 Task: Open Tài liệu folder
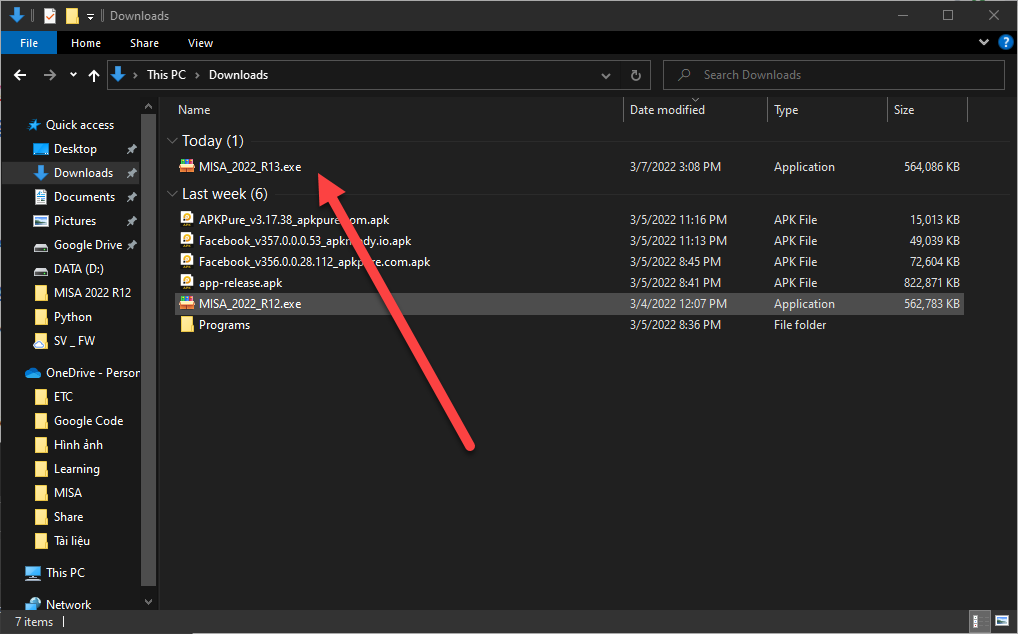[x=62, y=541]
